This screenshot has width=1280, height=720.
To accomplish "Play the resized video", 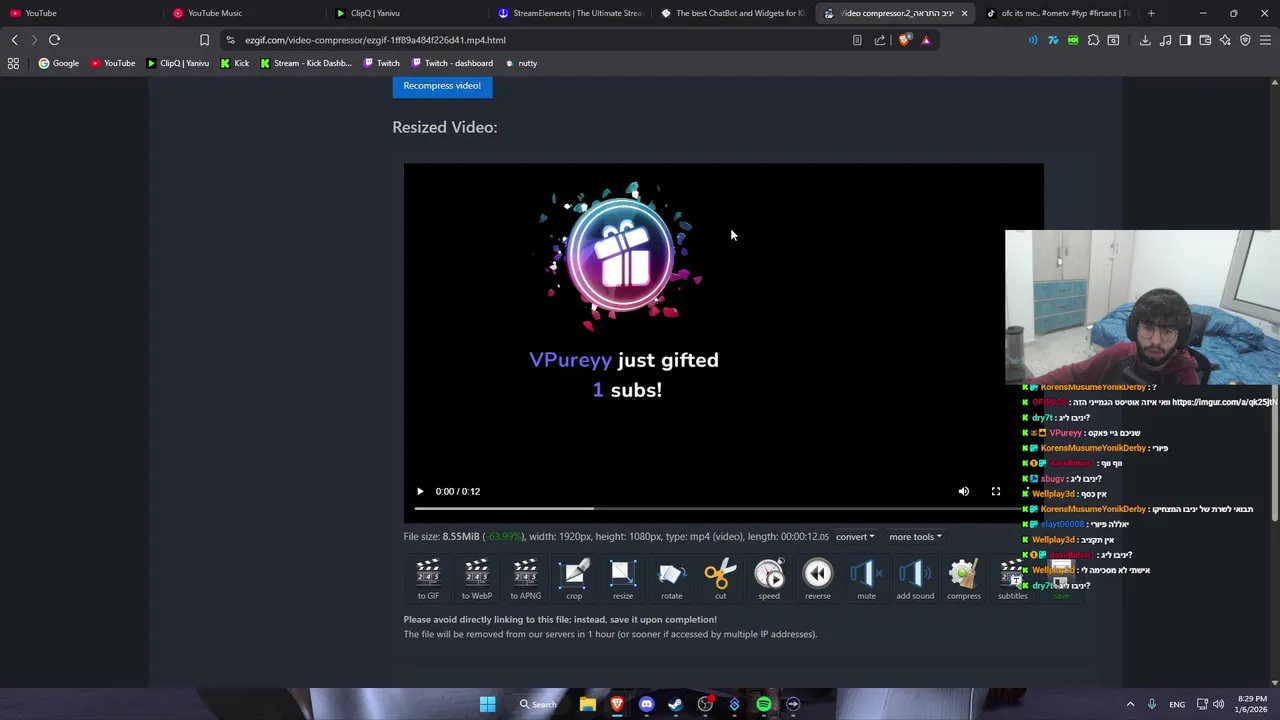I will [420, 491].
